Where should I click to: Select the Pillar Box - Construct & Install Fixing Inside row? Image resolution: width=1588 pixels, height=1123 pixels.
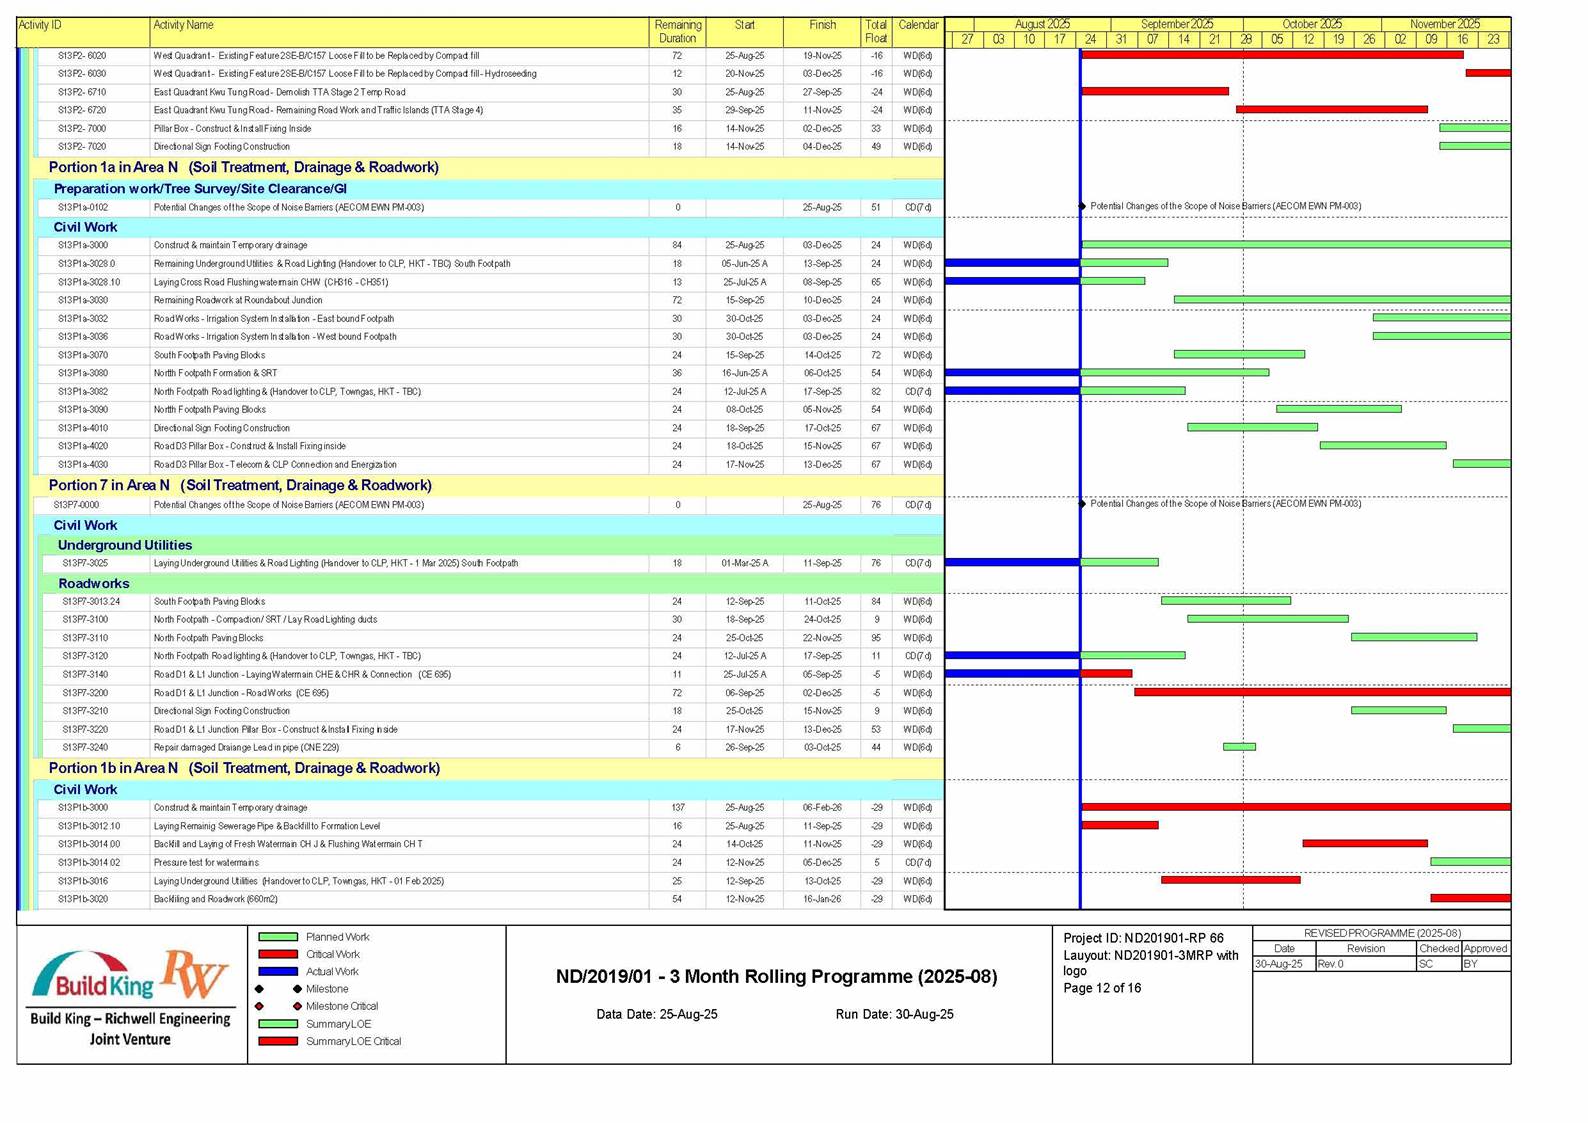(491, 129)
